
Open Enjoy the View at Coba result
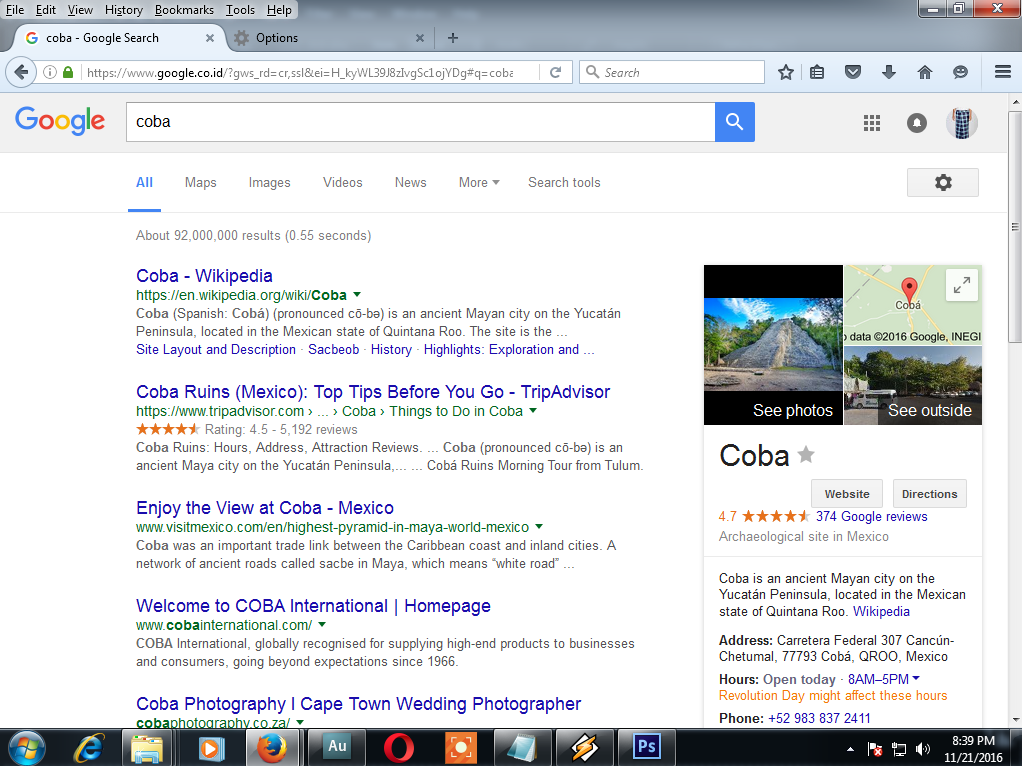265,508
